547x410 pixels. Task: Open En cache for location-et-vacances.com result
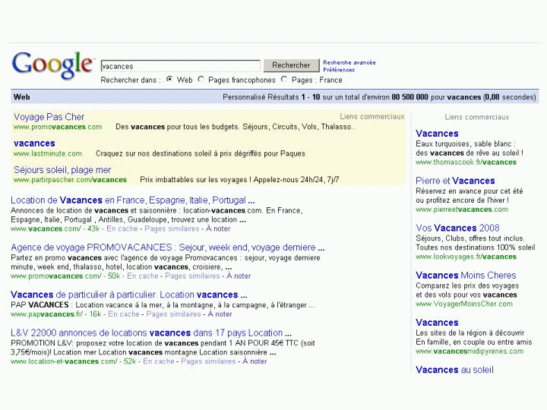click(158, 361)
